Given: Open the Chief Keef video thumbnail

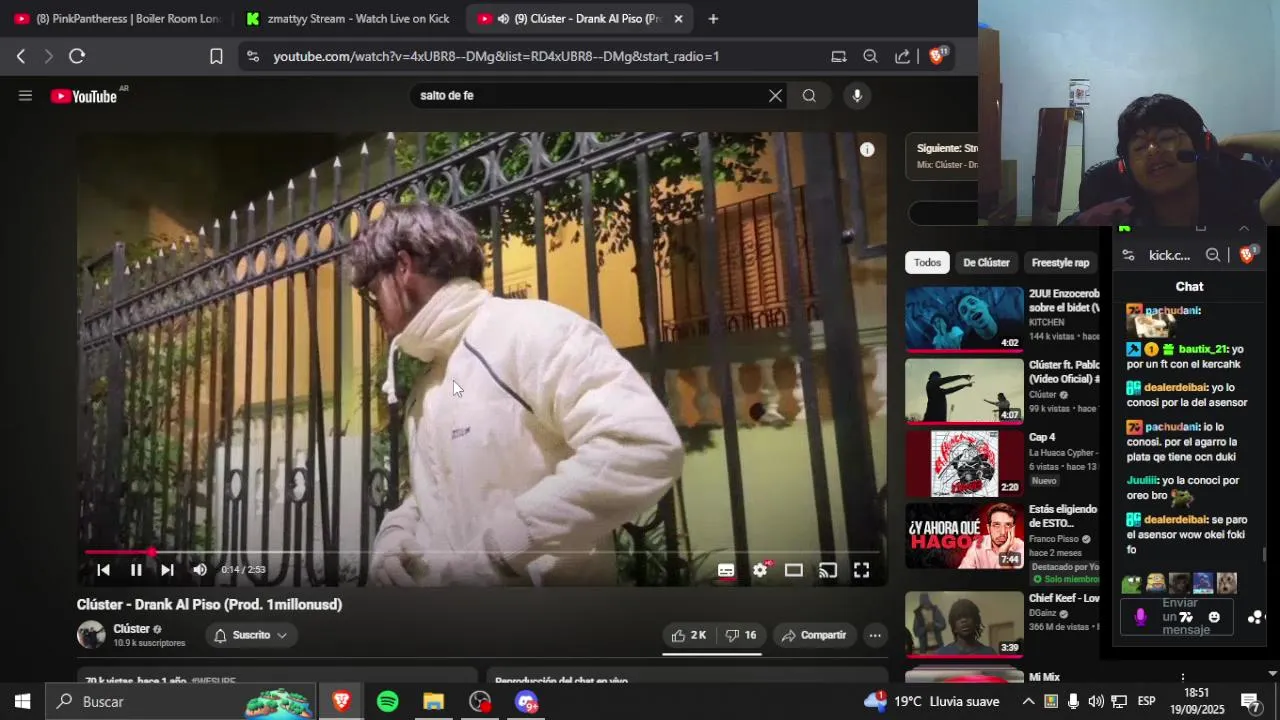Looking at the screenshot, I should pos(964,623).
